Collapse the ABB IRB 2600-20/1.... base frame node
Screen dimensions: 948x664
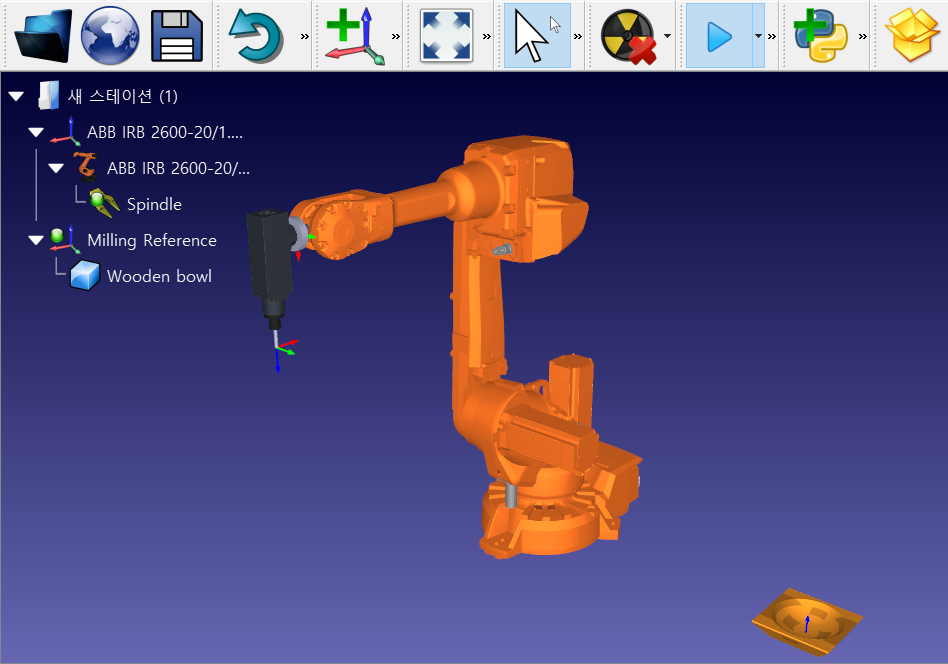pyautogui.click(x=36, y=132)
